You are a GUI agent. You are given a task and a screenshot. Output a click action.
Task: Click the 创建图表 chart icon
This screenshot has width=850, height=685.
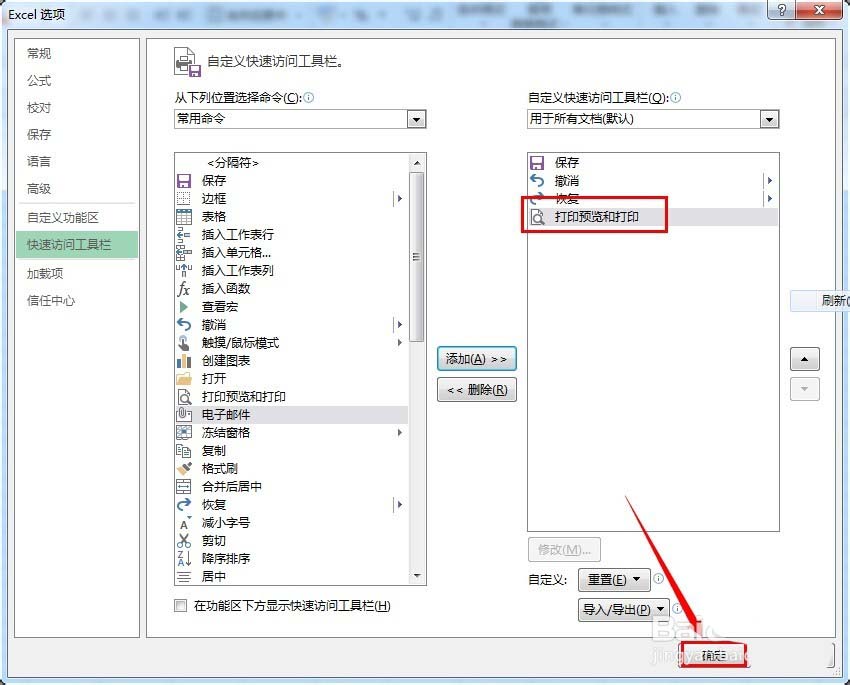184,360
